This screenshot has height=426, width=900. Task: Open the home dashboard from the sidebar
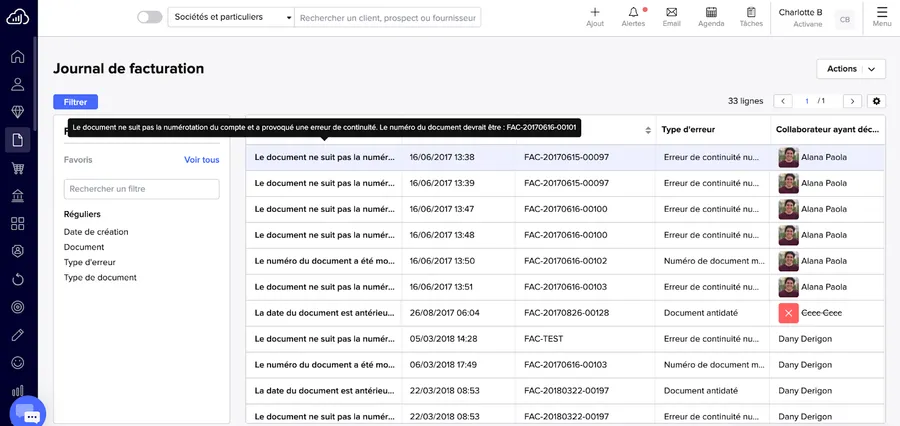pos(18,56)
